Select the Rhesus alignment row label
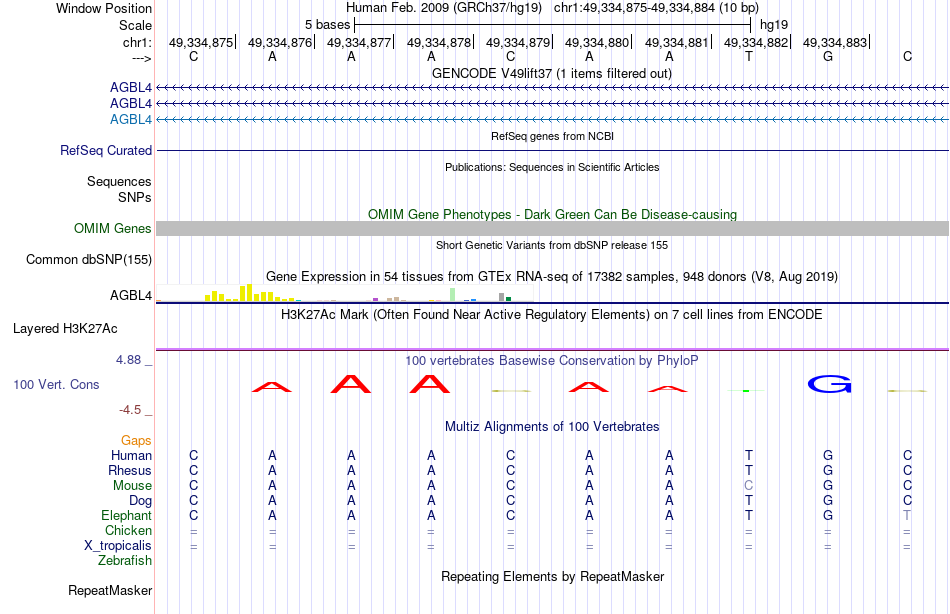The width and height of the screenshot is (950, 614). (130, 471)
